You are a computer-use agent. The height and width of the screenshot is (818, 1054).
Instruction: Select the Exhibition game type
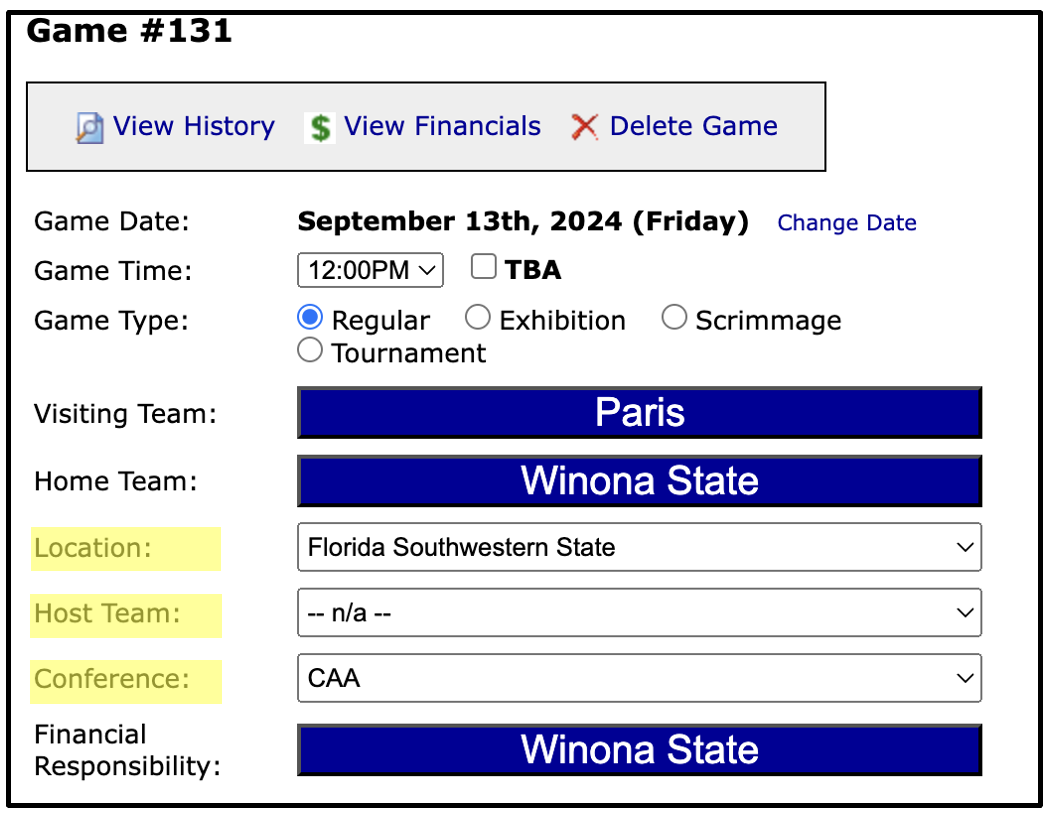pos(477,317)
